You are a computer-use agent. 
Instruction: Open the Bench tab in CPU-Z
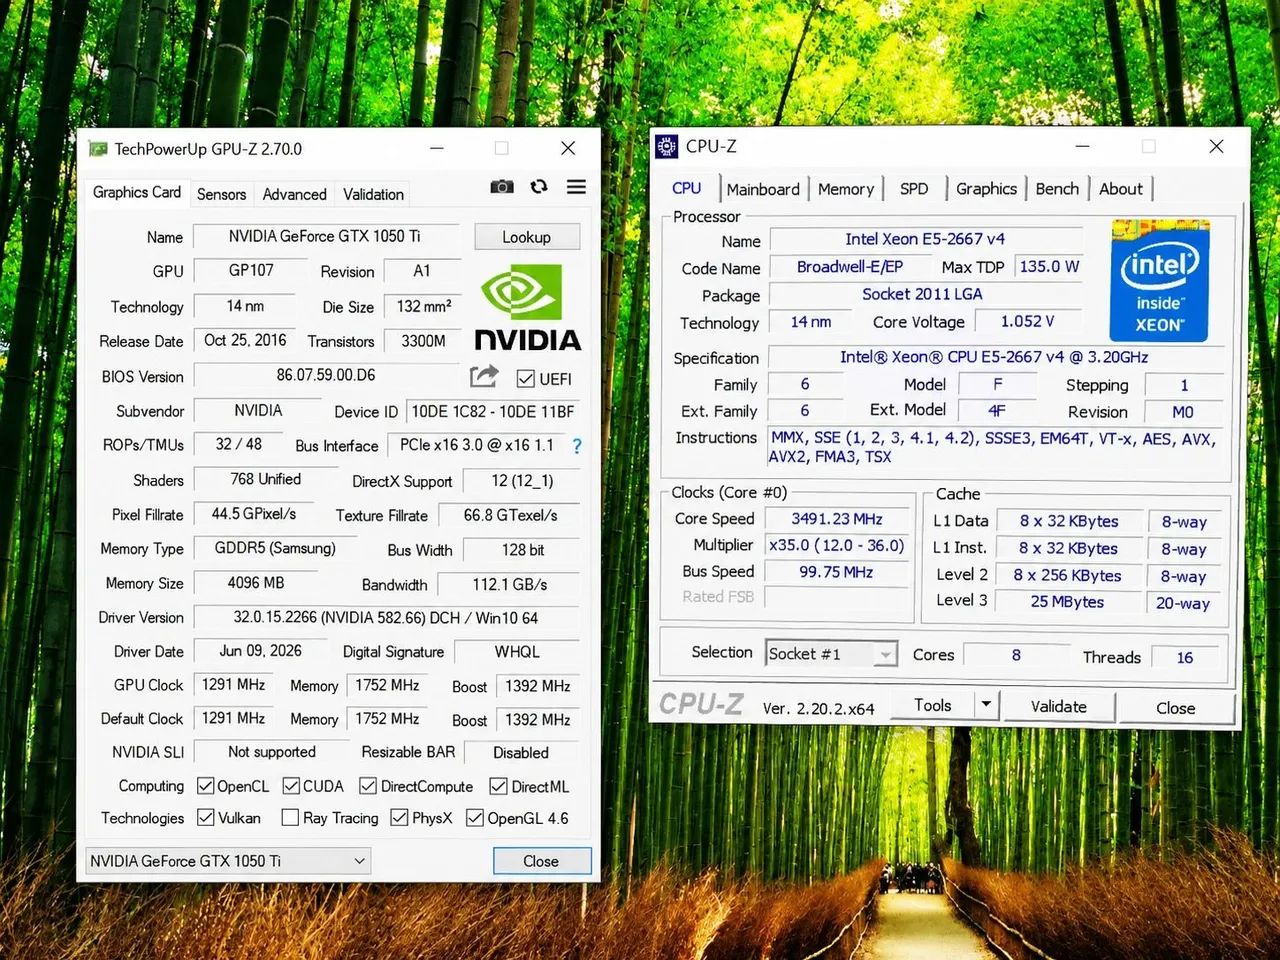point(1057,189)
